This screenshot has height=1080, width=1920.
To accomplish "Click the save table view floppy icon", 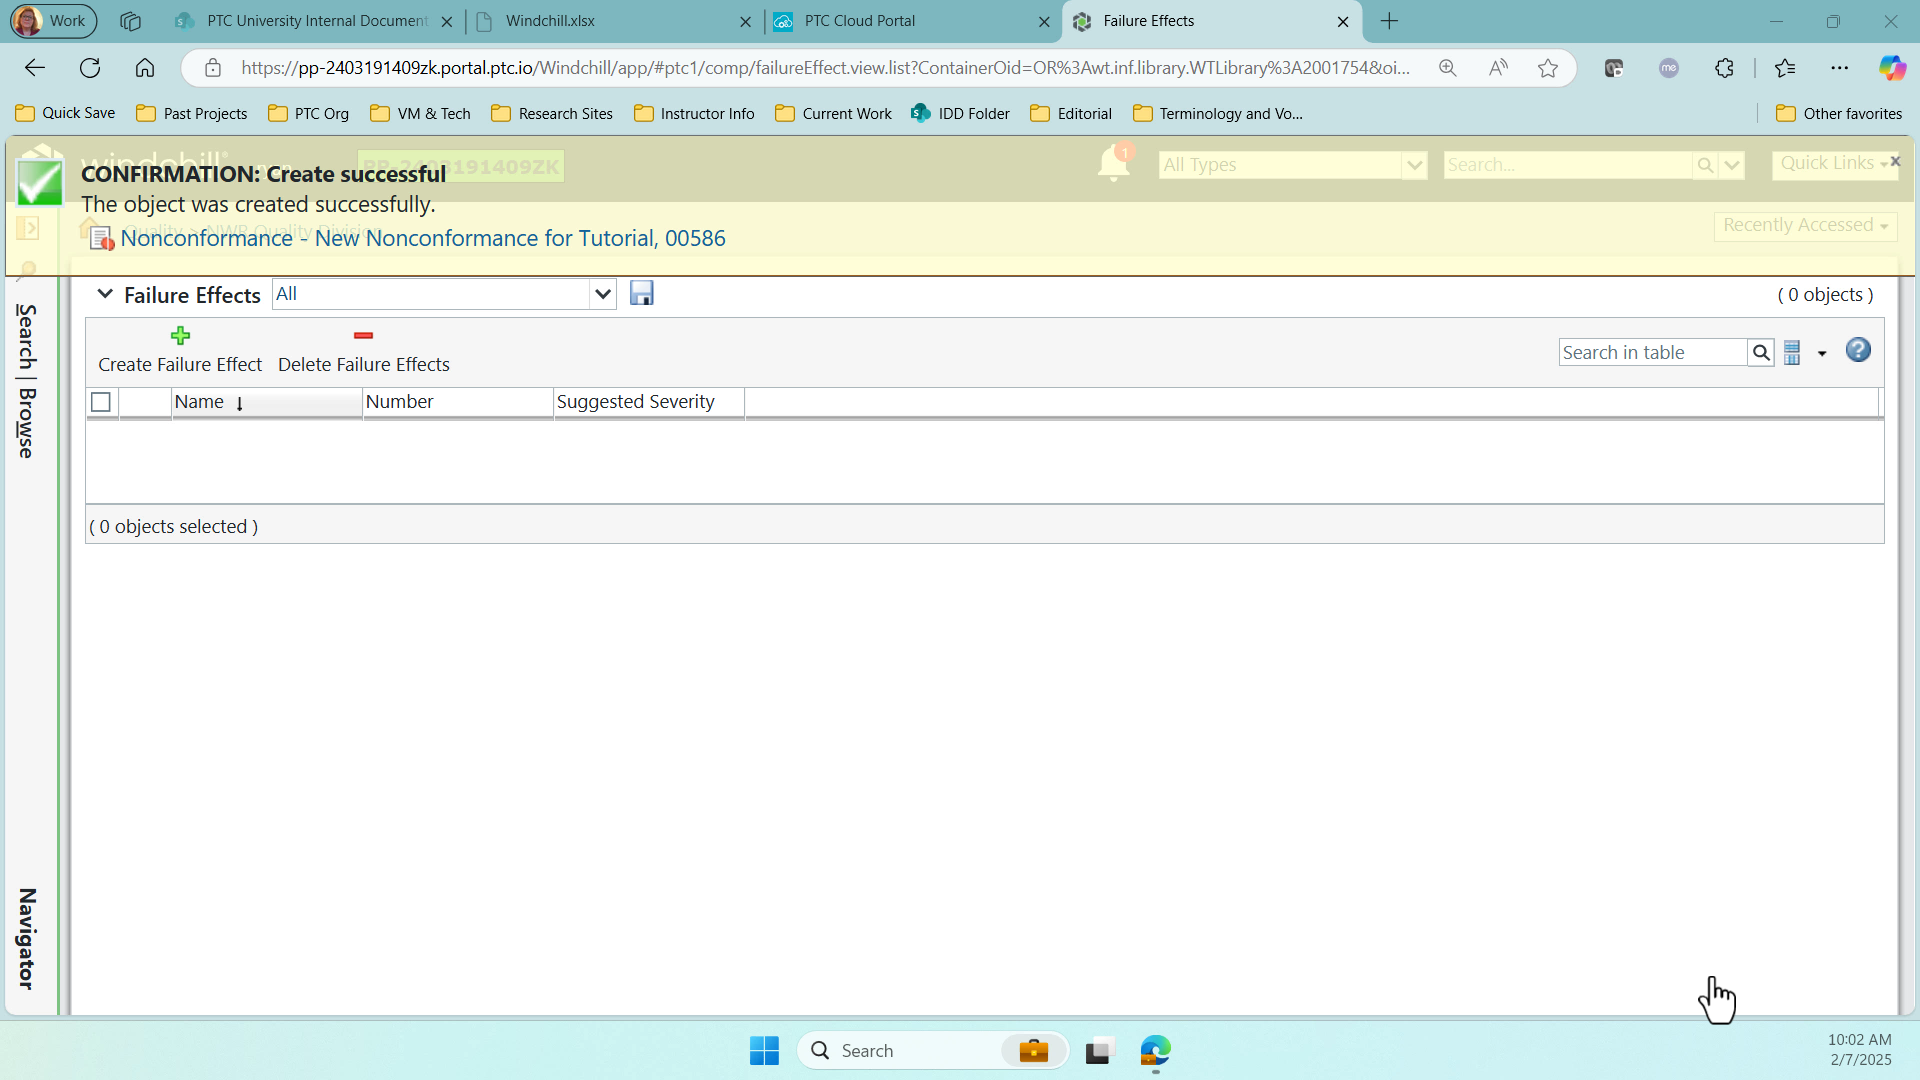I will [641, 293].
